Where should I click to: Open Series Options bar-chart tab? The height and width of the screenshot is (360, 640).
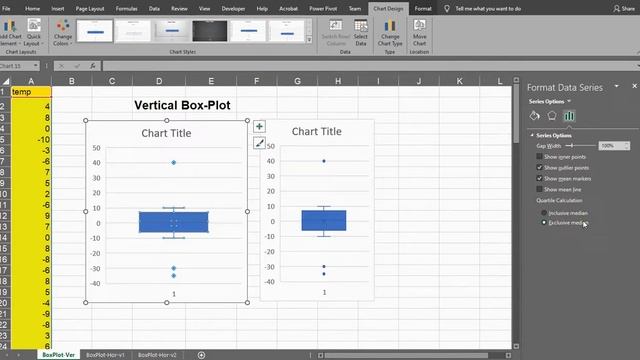(x=569, y=116)
